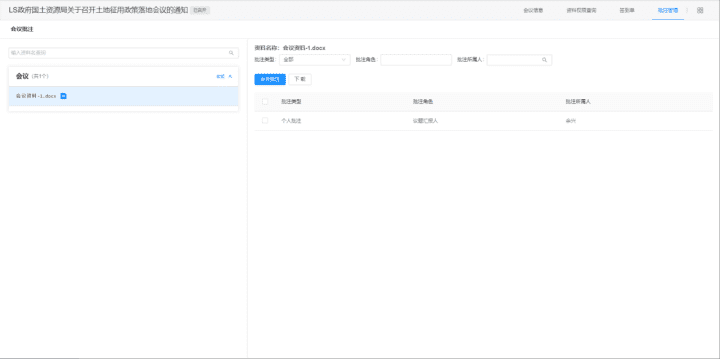Click the blue docx file icon beside 会议资料-1.docx
Image resolution: width=720 pixels, height=360 pixels.
[64, 96]
